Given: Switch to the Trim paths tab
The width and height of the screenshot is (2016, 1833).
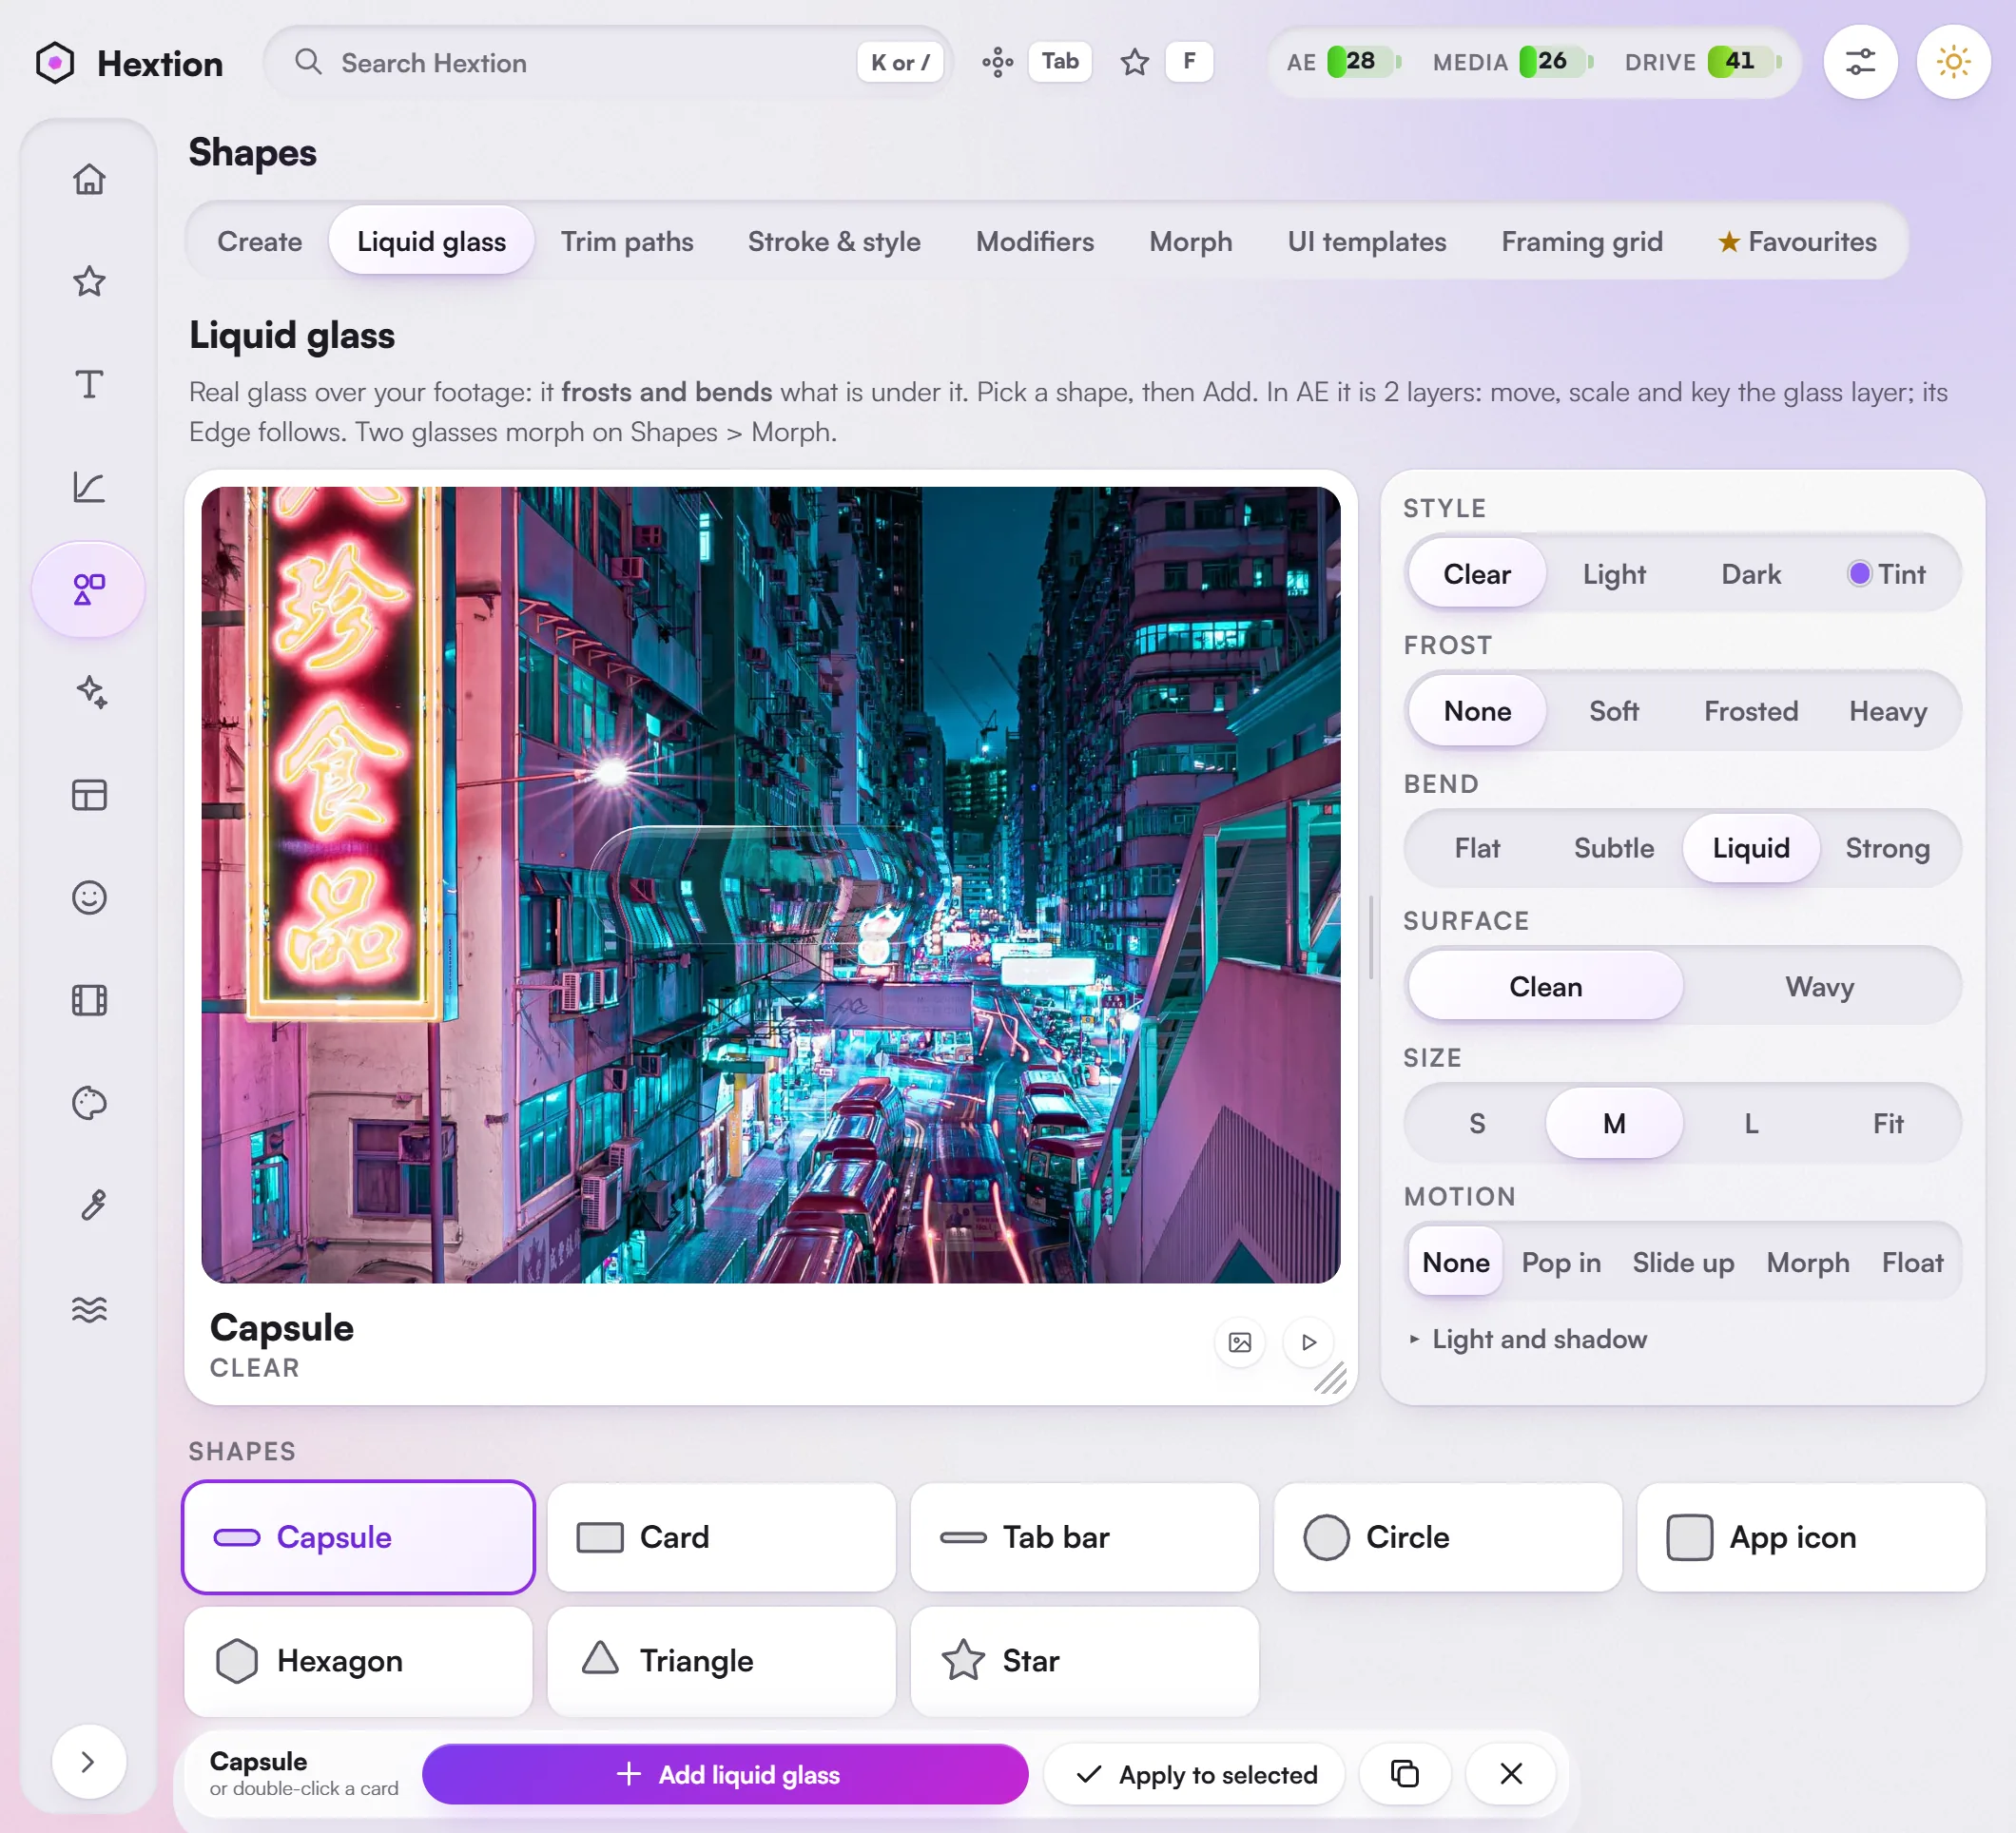Looking at the screenshot, I should [x=627, y=241].
